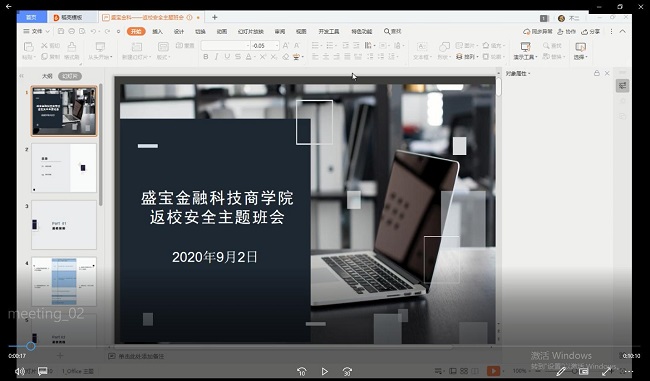
Task: Click the 协作 collaborate button
Action: (566, 32)
